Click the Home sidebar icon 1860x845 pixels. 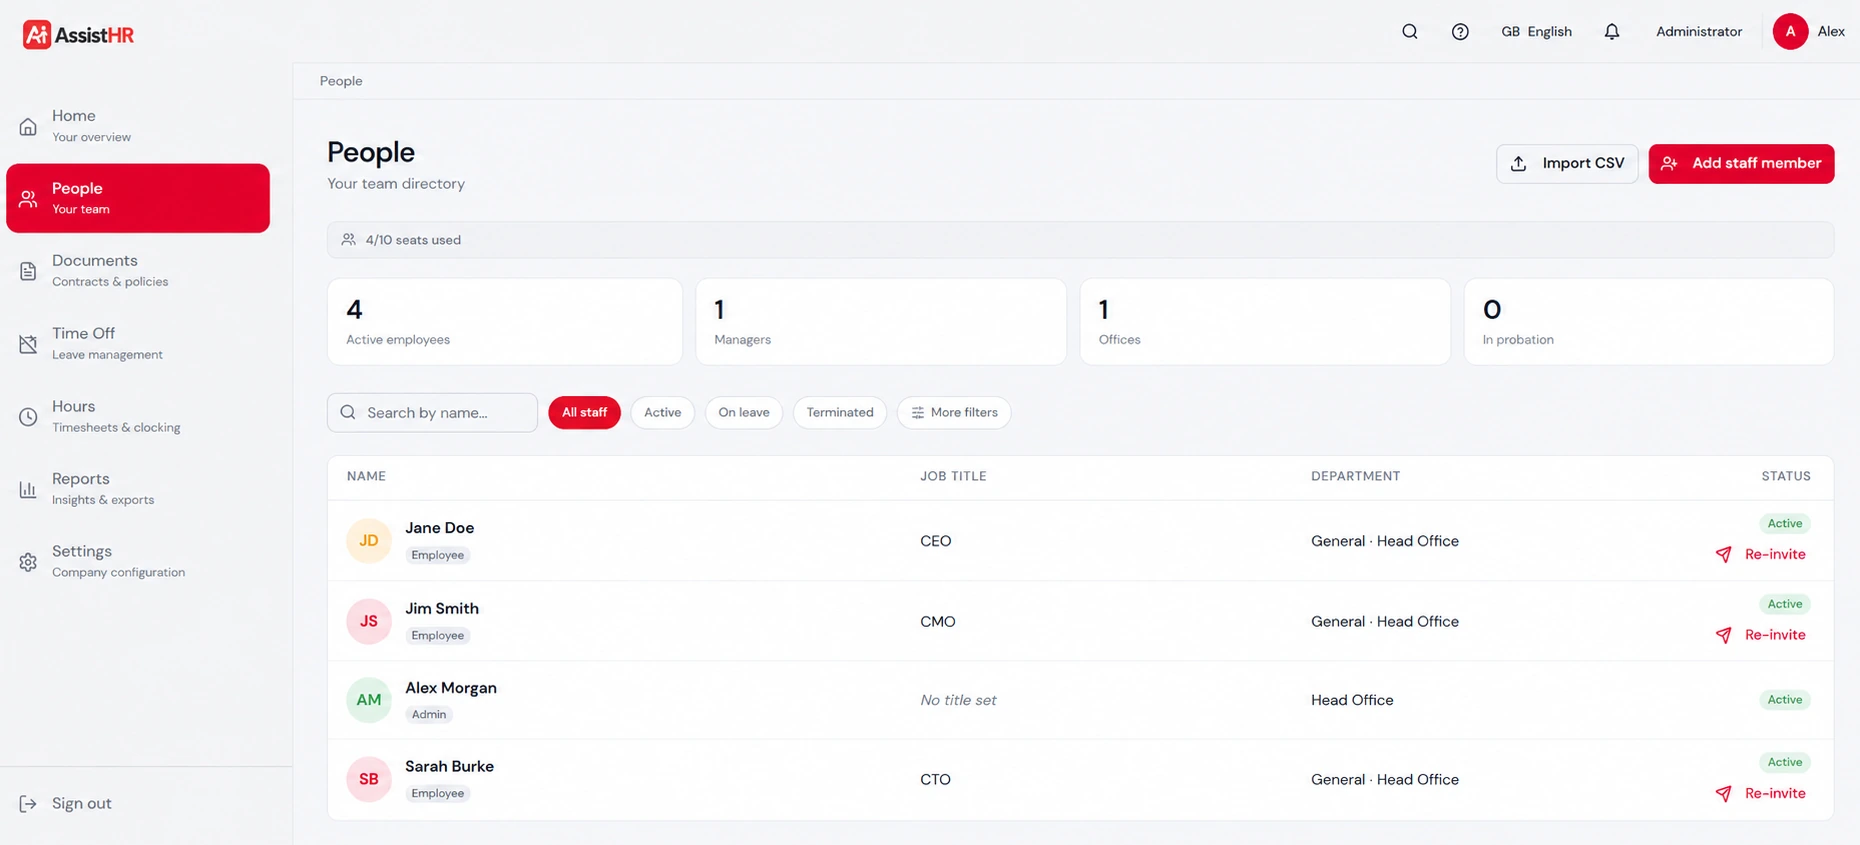[x=28, y=126]
